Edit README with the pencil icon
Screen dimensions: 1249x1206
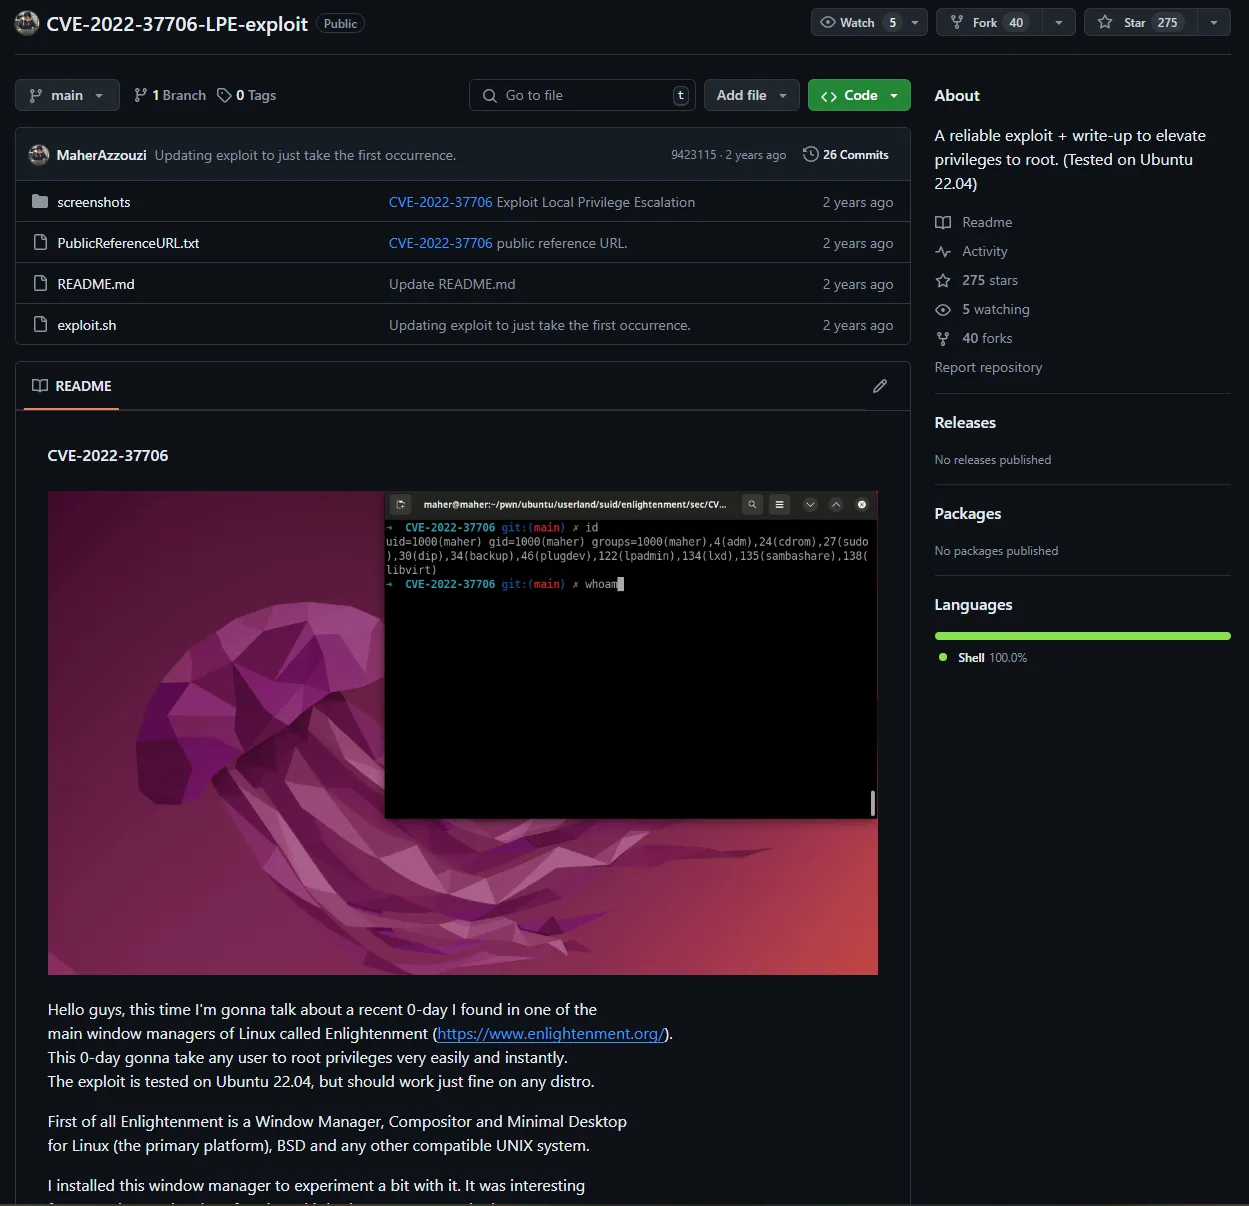pyautogui.click(x=880, y=386)
